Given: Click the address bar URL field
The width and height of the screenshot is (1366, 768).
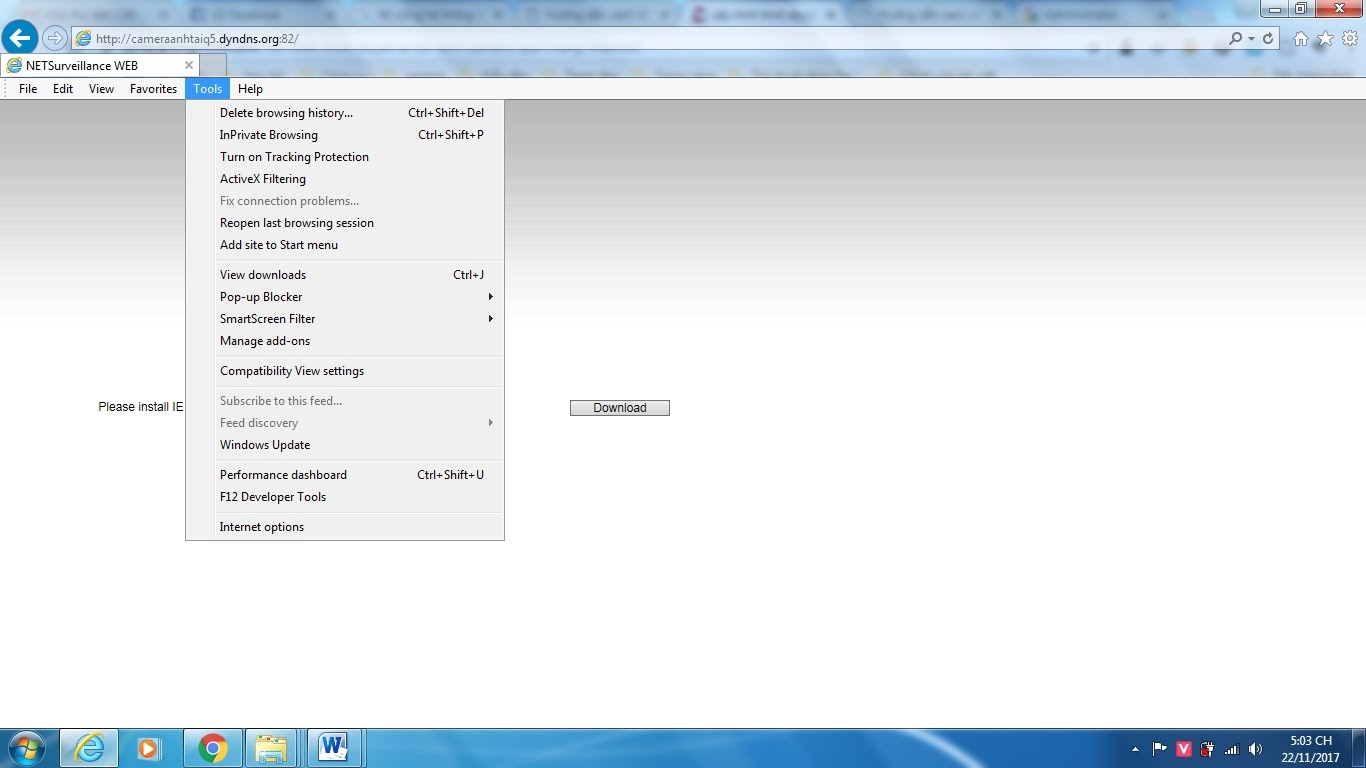Looking at the screenshot, I should (650, 38).
